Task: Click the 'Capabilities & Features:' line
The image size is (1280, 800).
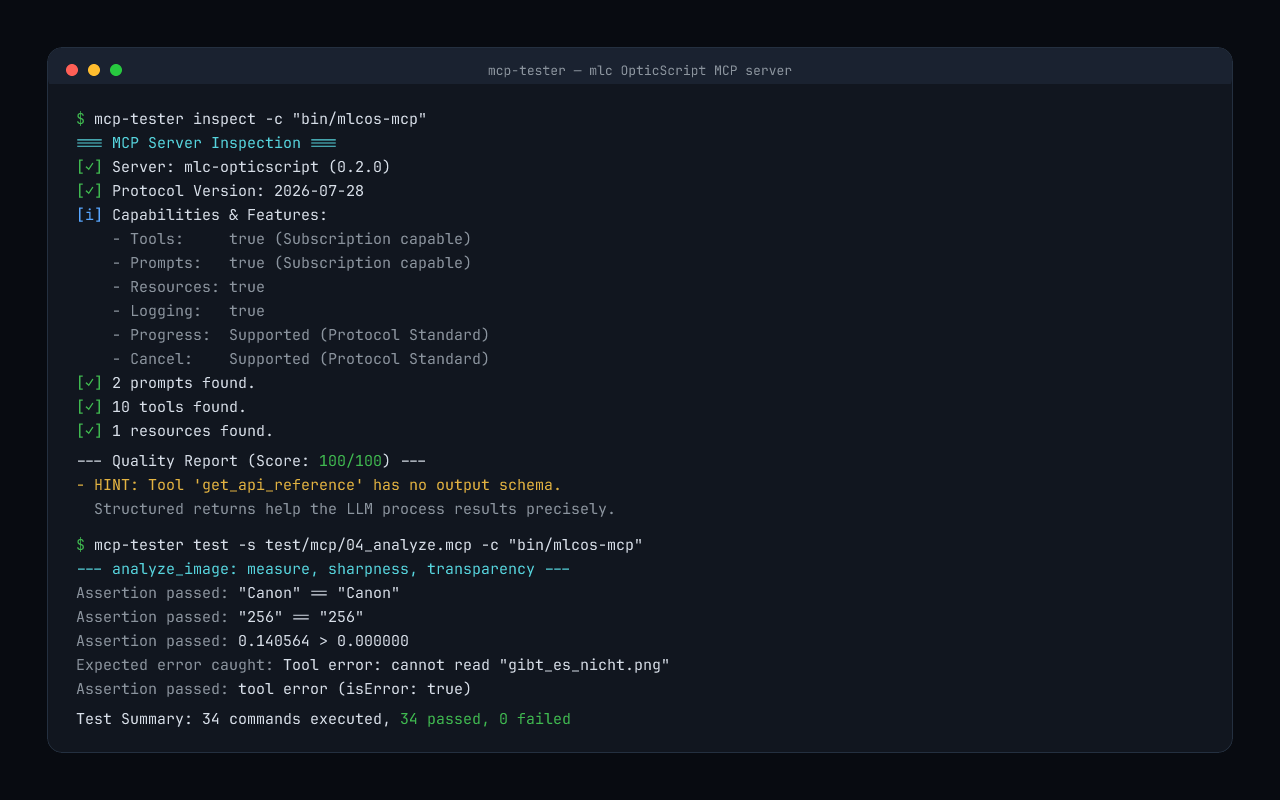Action: point(202,215)
